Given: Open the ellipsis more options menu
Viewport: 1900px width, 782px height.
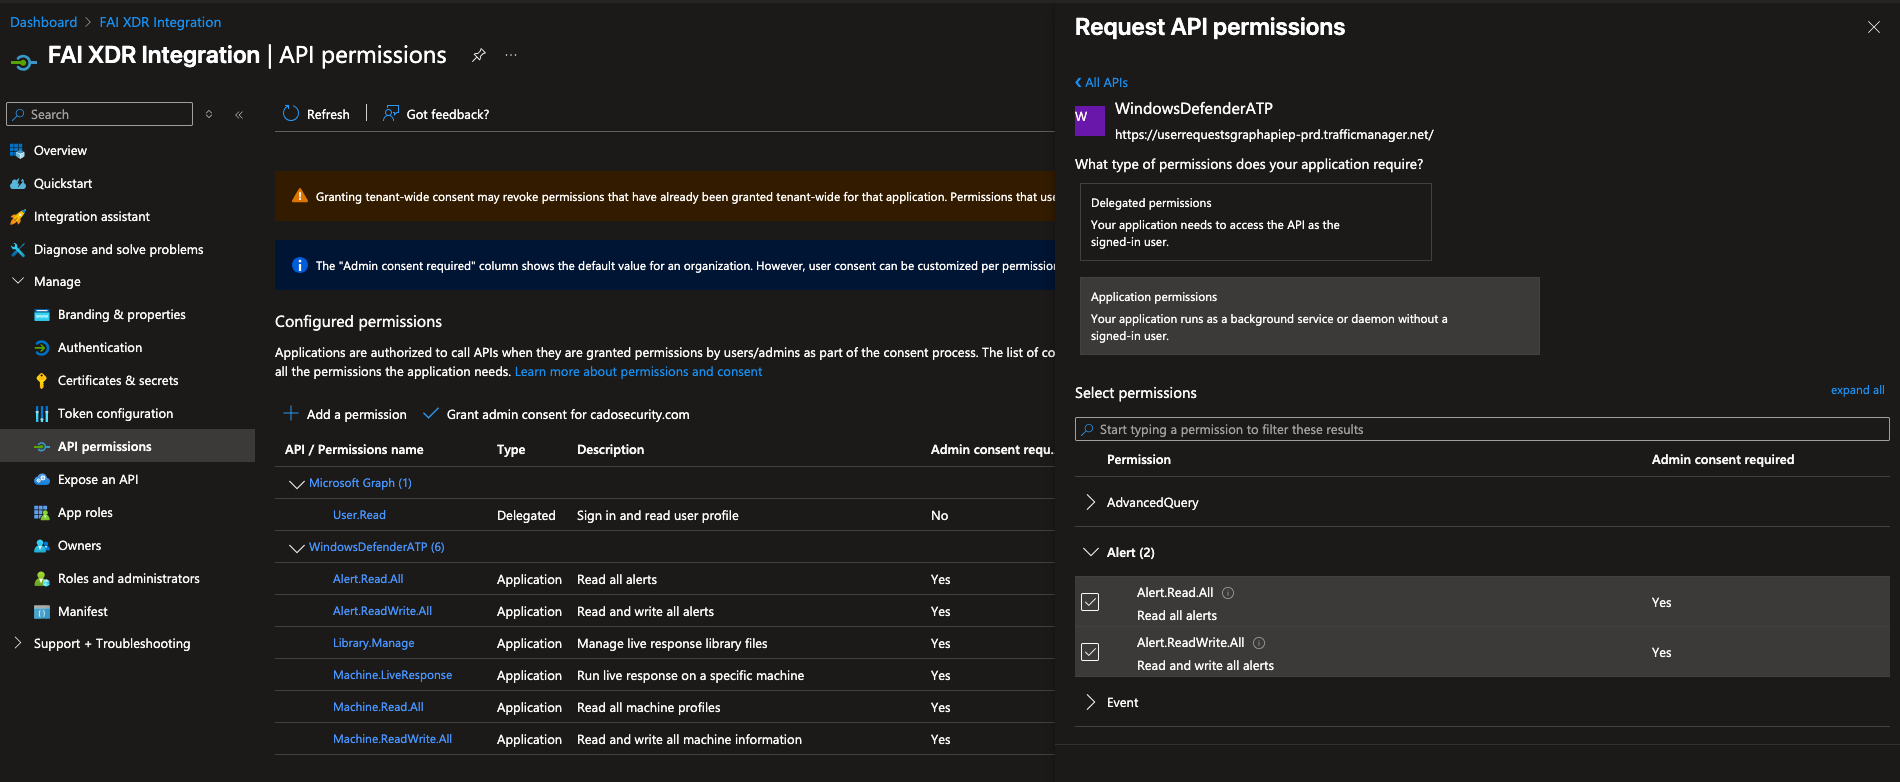Looking at the screenshot, I should coord(511,55).
